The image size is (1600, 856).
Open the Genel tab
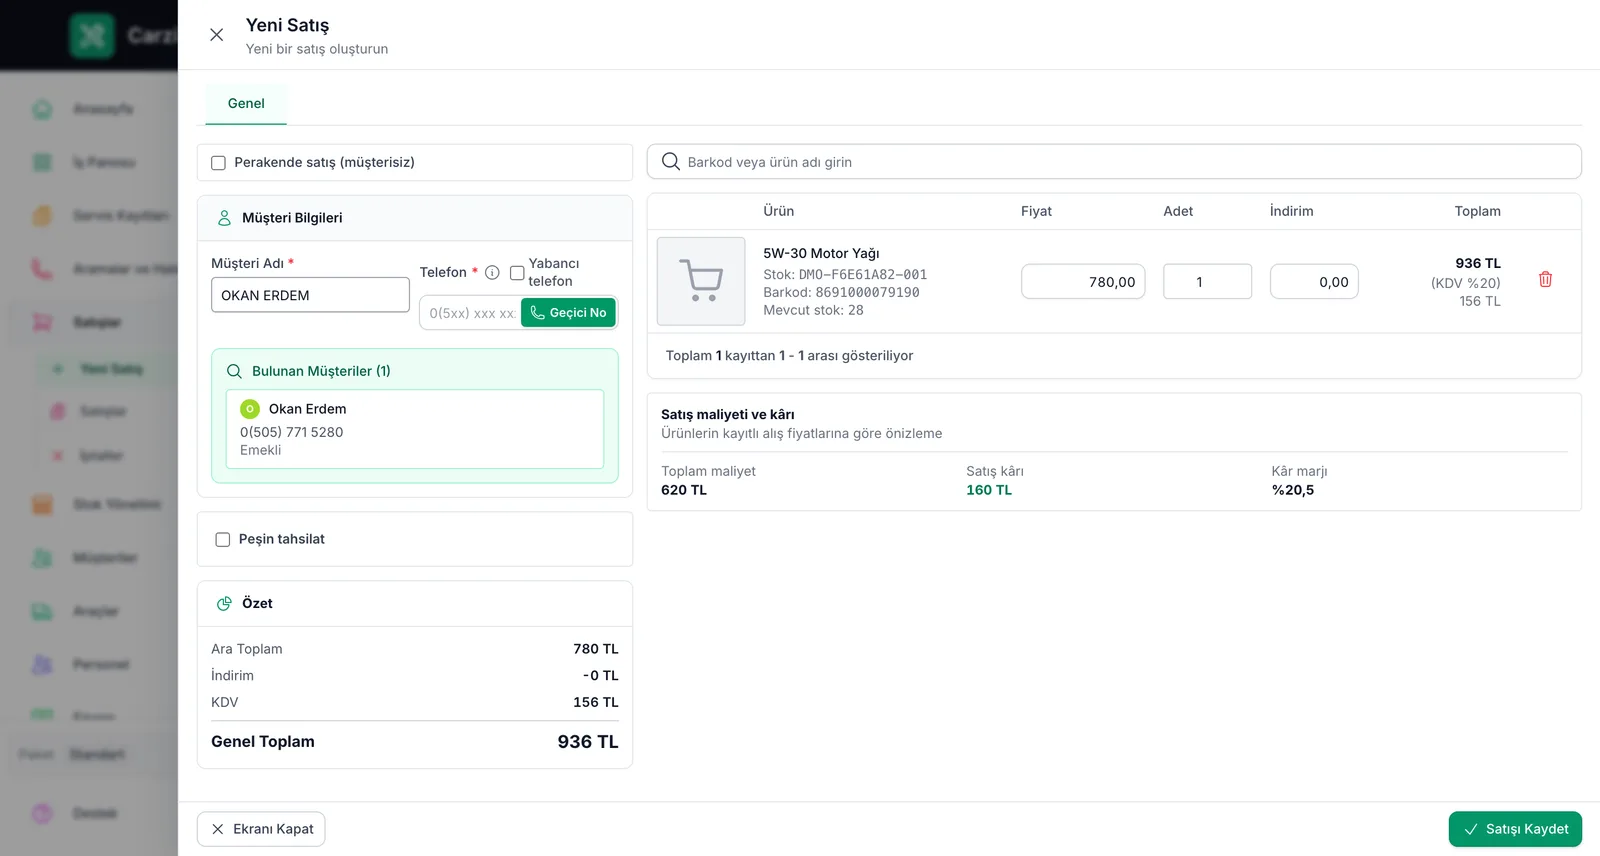246,104
